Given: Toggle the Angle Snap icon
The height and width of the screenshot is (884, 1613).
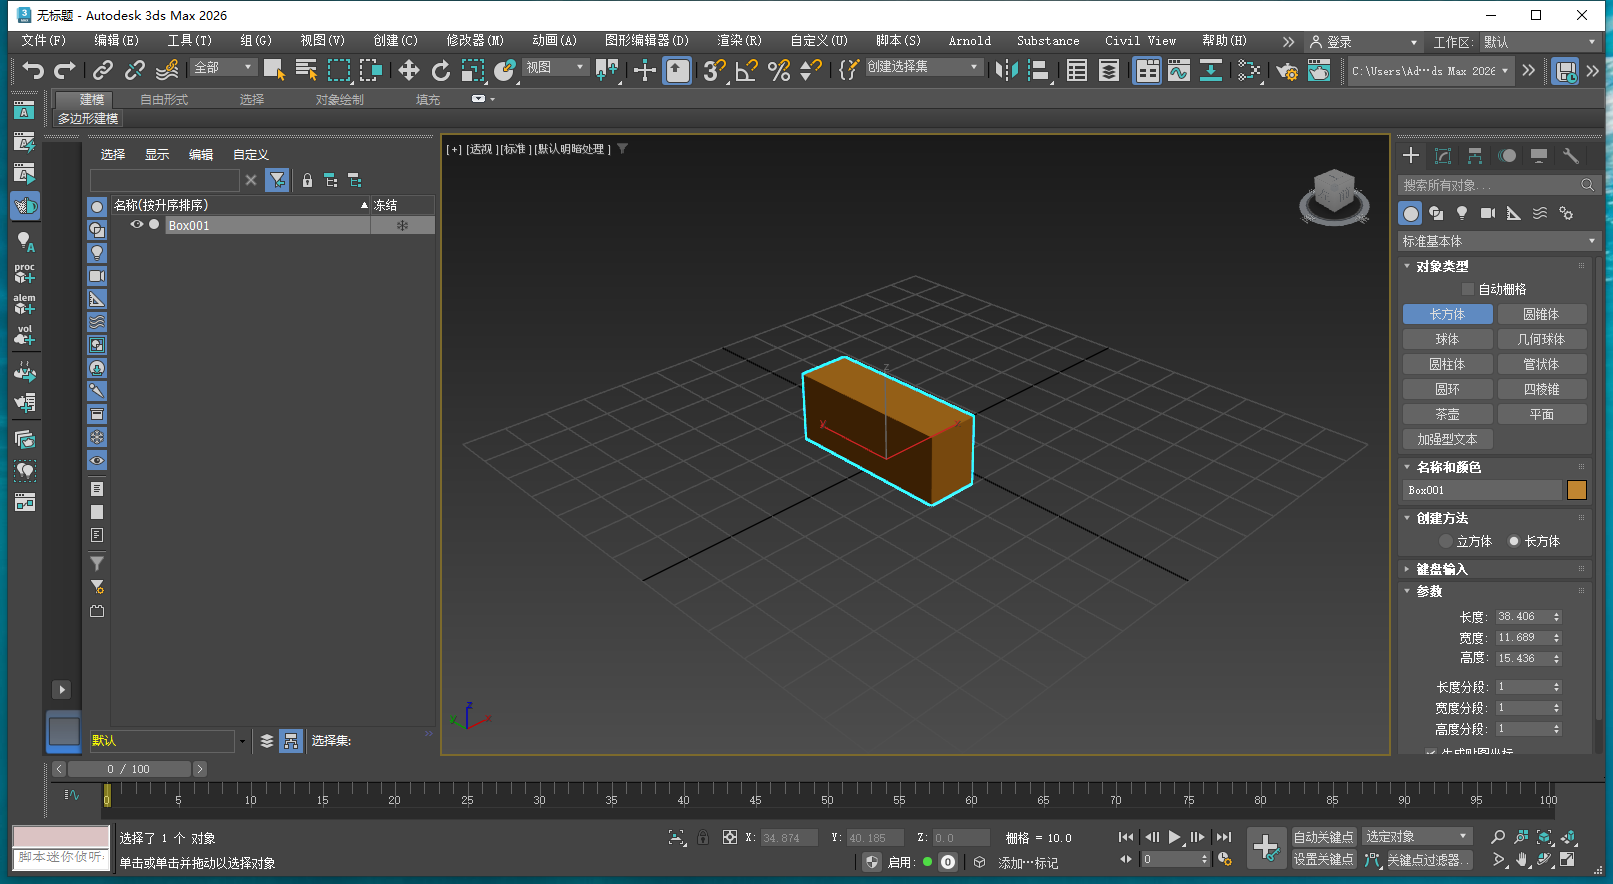Looking at the screenshot, I should pyautogui.click(x=746, y=70).
